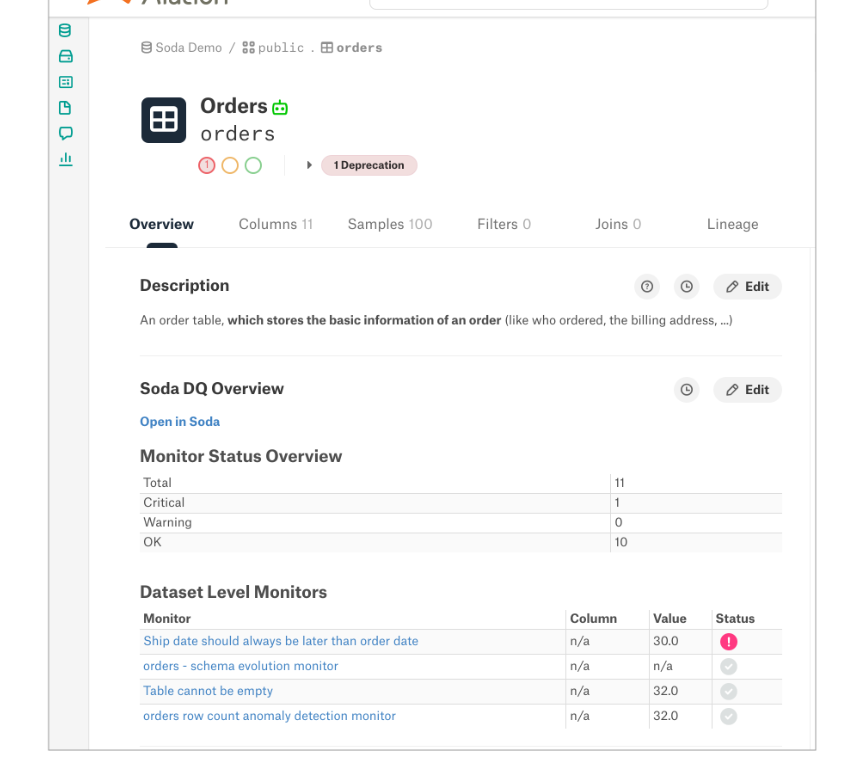Click the Critical row label
Image resolution: width=860 pixels, height=759 pixels.
(164, 502)
